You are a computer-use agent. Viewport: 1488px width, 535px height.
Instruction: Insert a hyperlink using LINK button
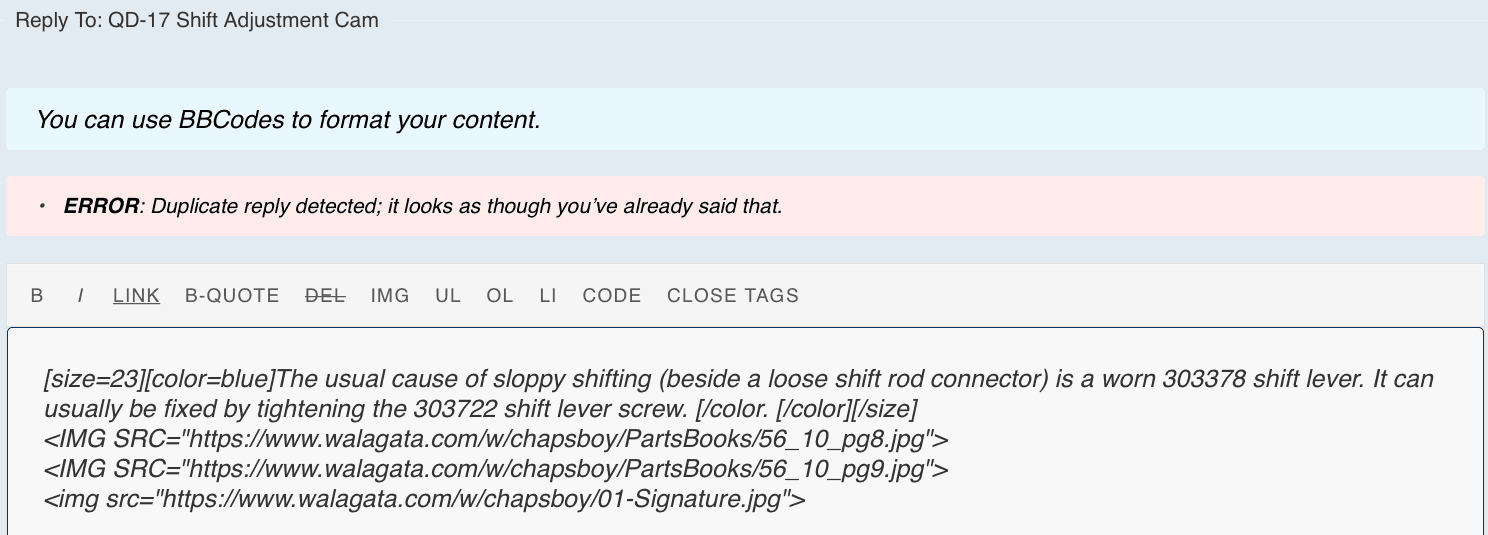click(x=136, y=296)
